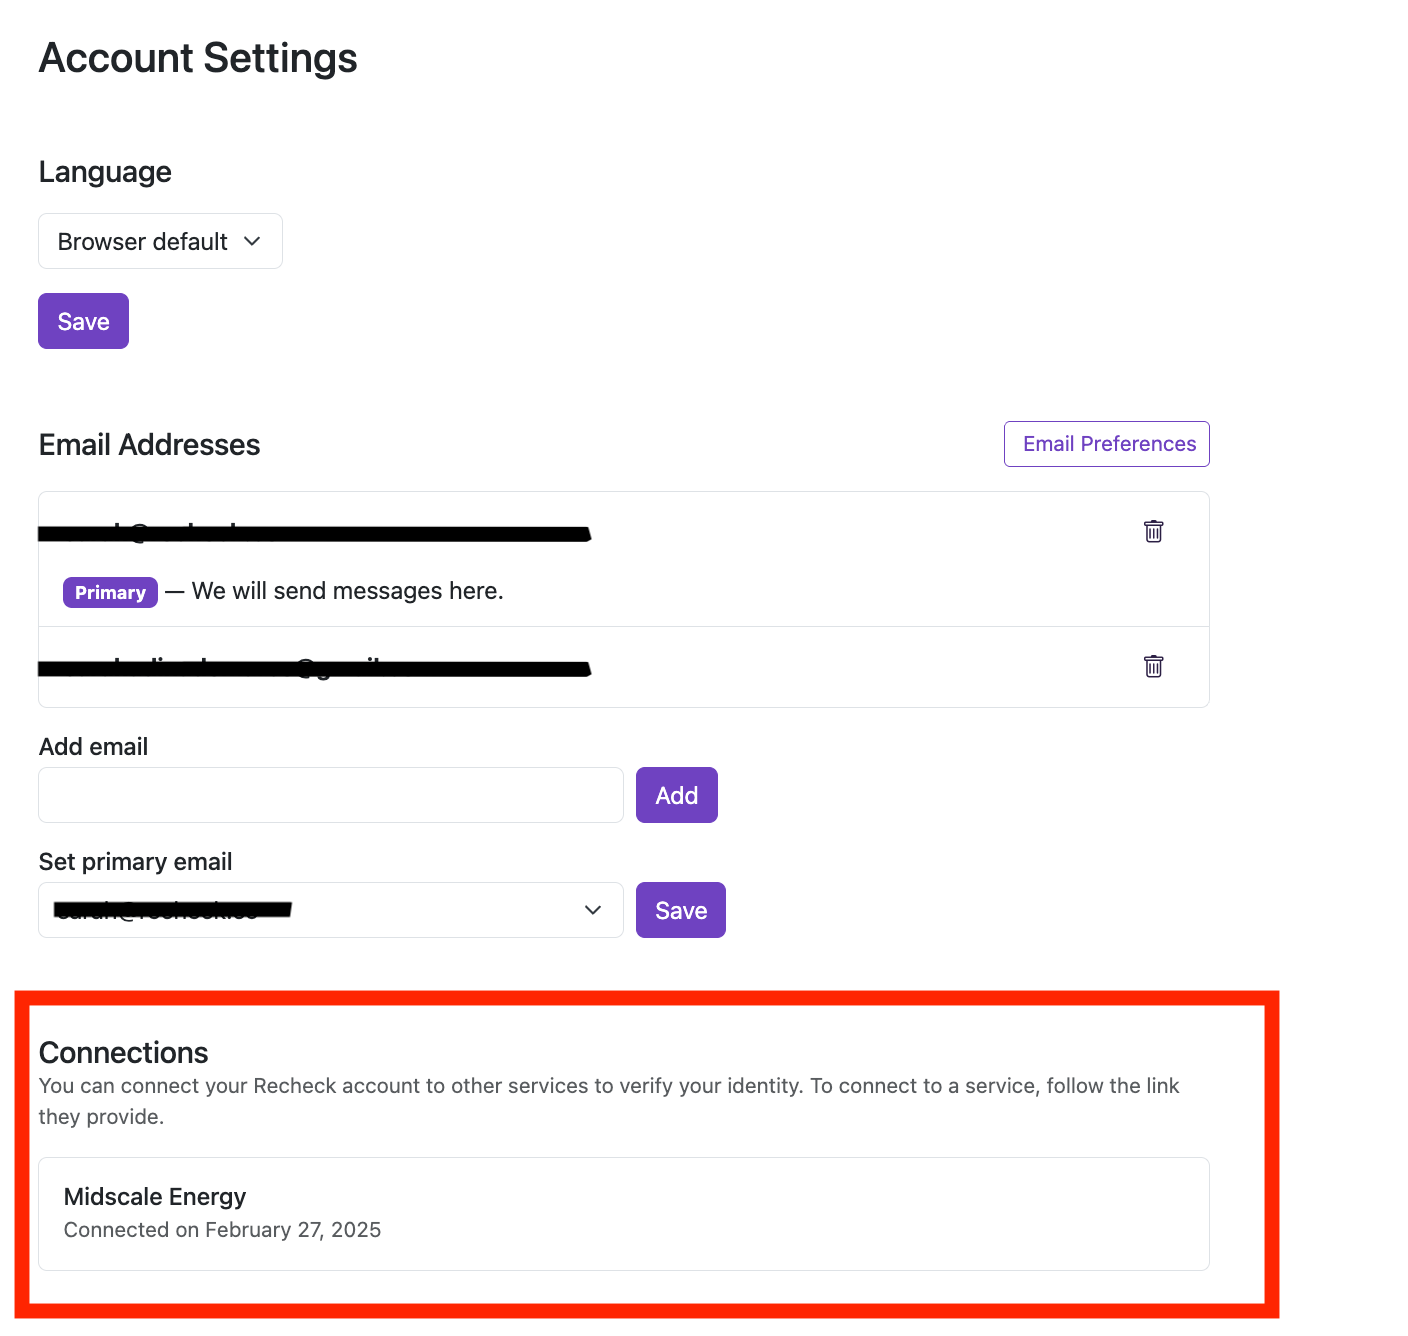Click the Email Addresses section heading
This screenshot has width=1408, height=1336.
click(149, 445)
